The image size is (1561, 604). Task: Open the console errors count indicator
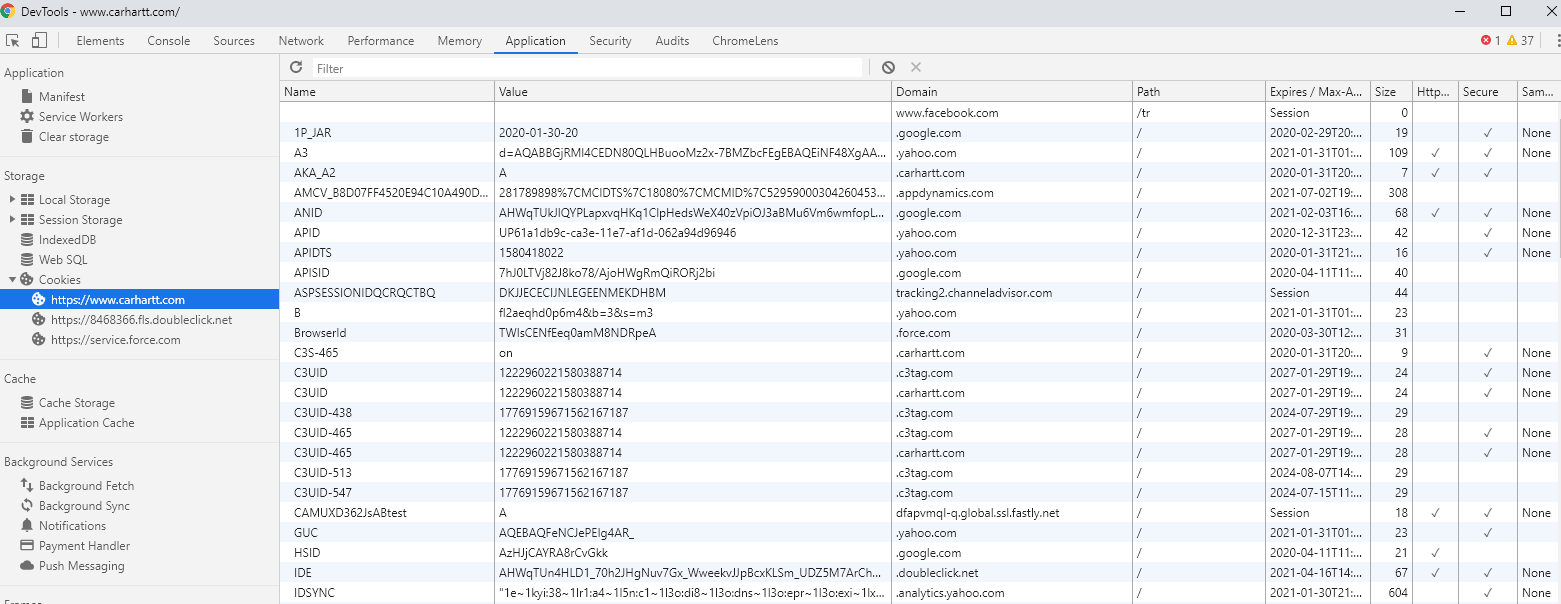click(1490, 41)
